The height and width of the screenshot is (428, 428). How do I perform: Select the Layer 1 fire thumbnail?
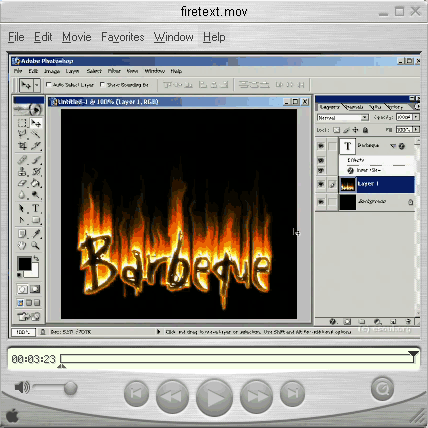348,184
